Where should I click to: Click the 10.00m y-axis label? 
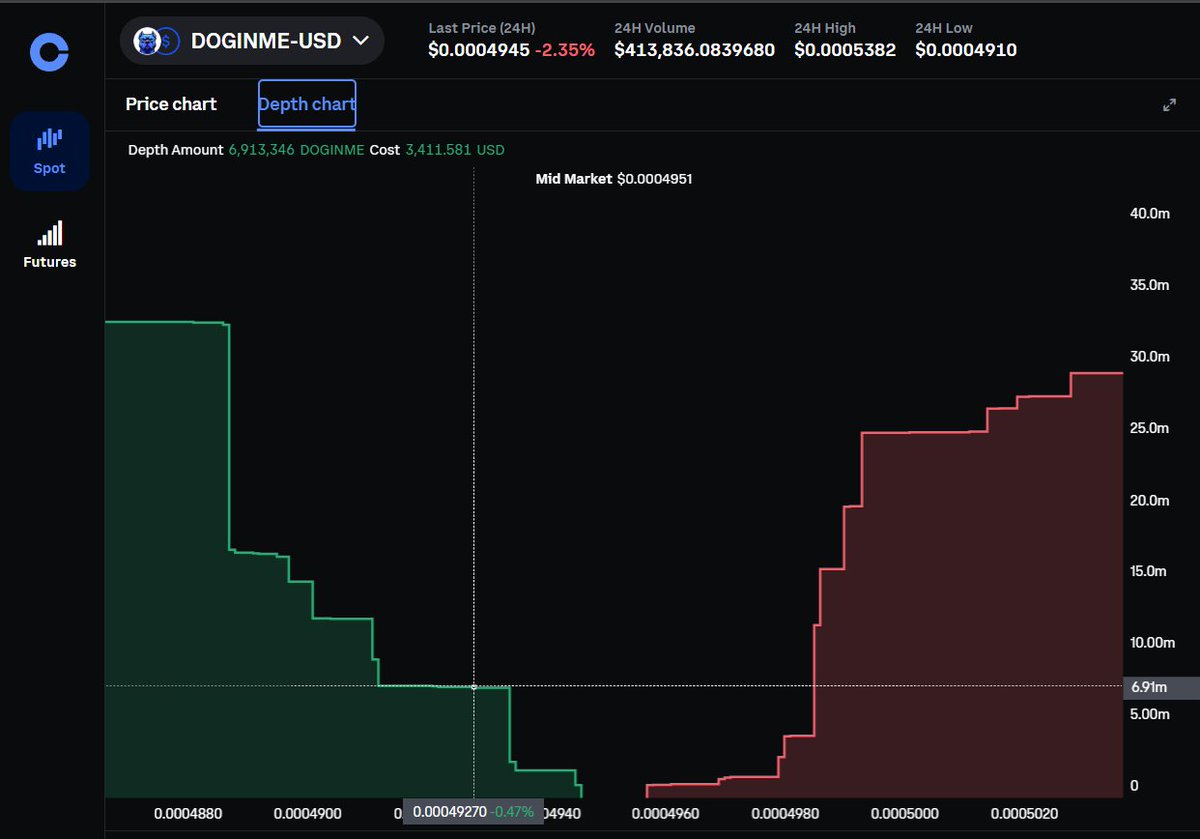coord(1151,642)
